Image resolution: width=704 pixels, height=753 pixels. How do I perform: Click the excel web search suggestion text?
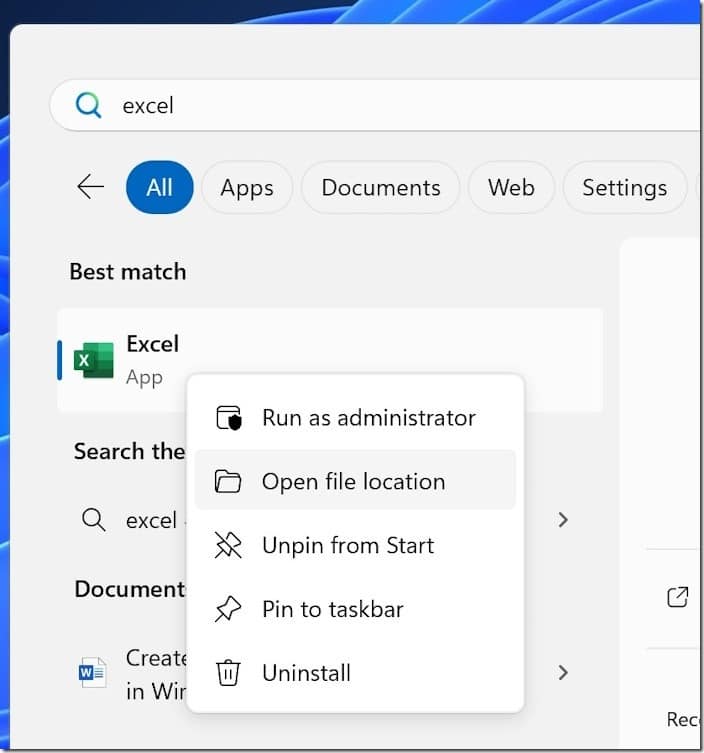point(151,521)
